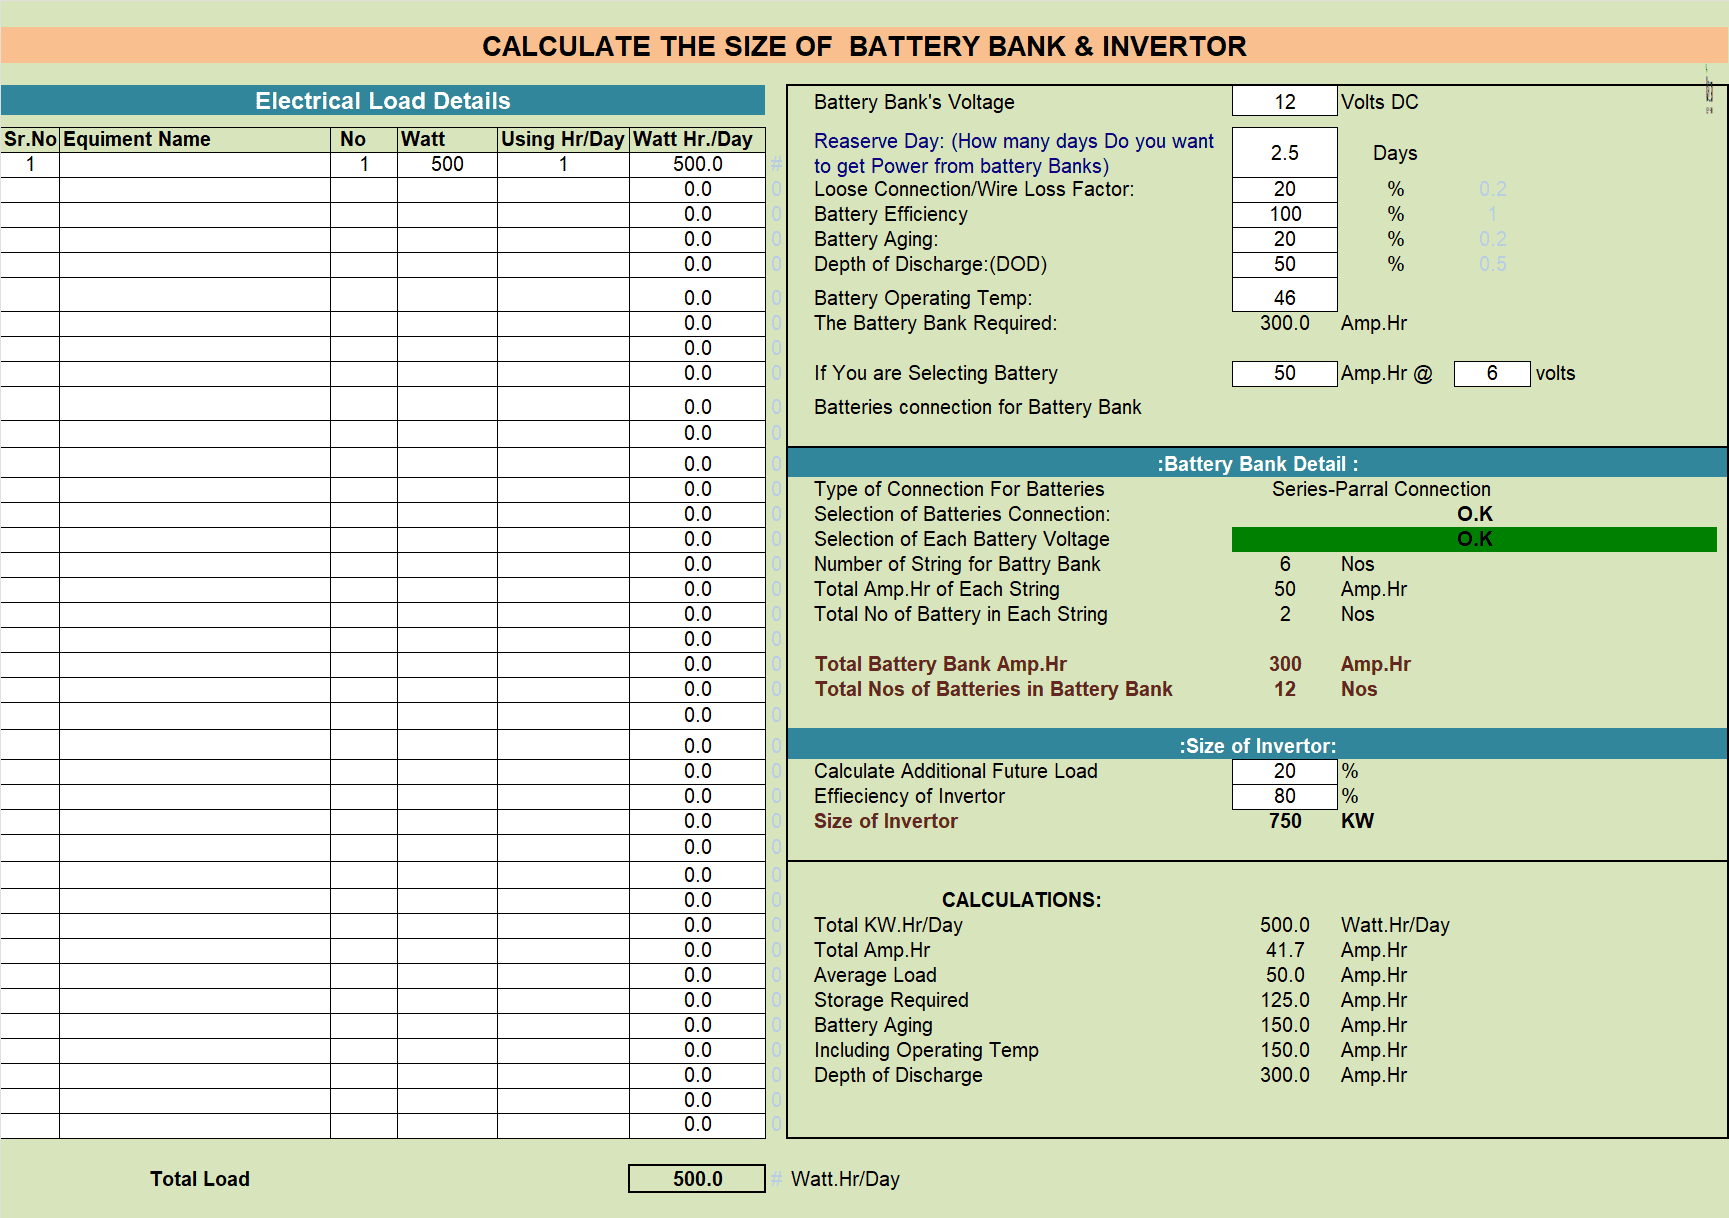Viewport: 1729px width, 1218px height.
Task: Click the empty Equipment Name cell of row 1
Action: click(x=195, y=165)
